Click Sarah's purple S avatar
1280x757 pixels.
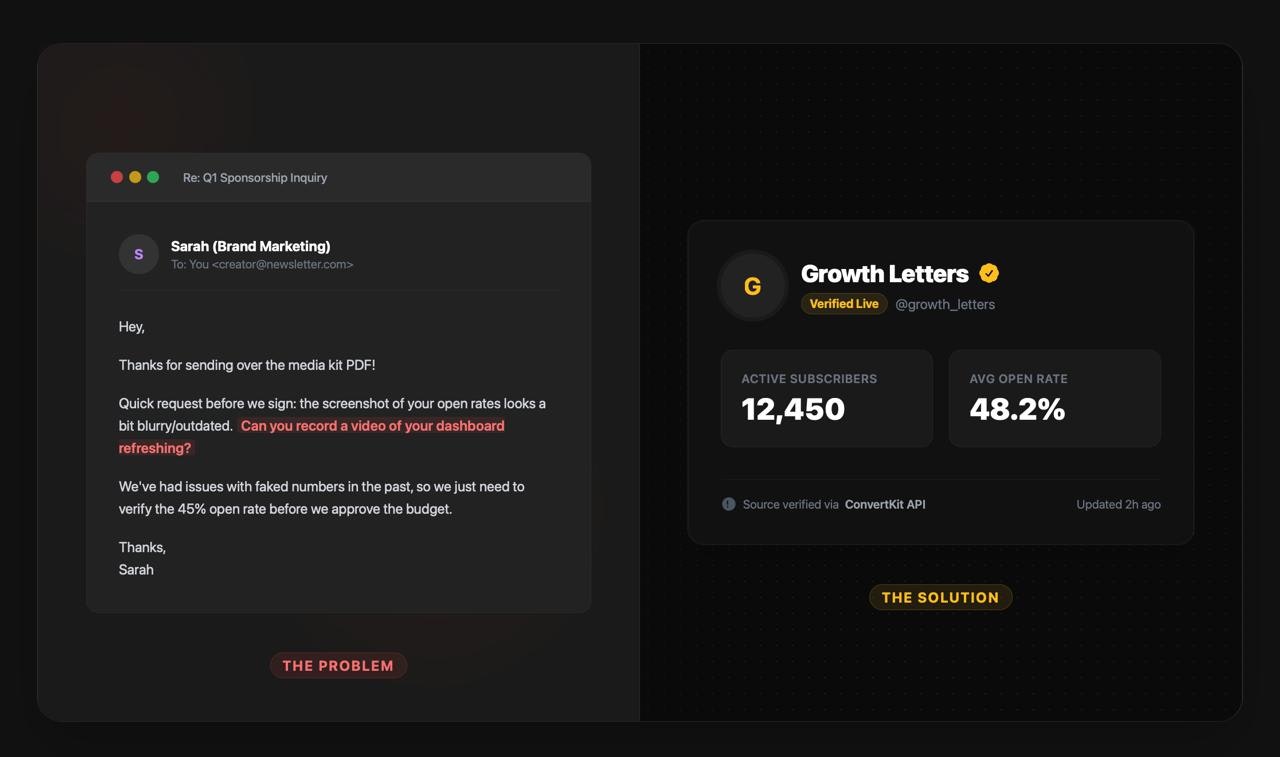pyautogui.click(x=139, y=254)
